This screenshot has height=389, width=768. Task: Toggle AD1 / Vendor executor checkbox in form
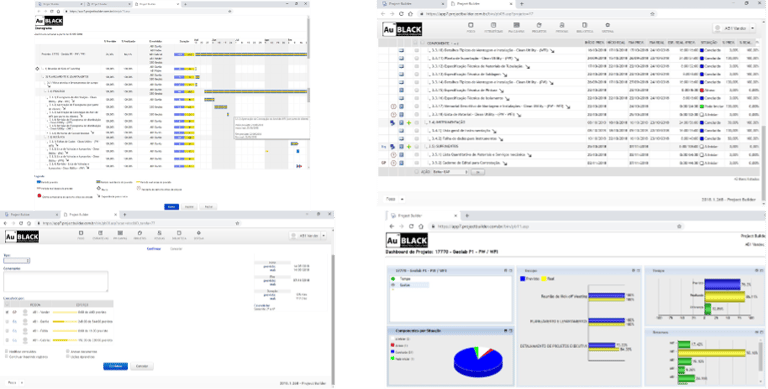tap(7, 312)
